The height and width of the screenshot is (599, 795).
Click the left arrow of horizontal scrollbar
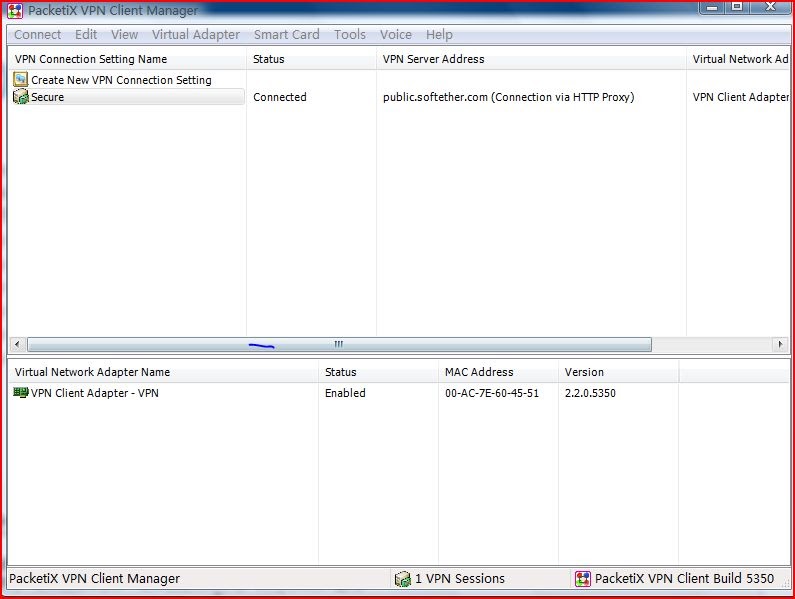click(17, 344)
